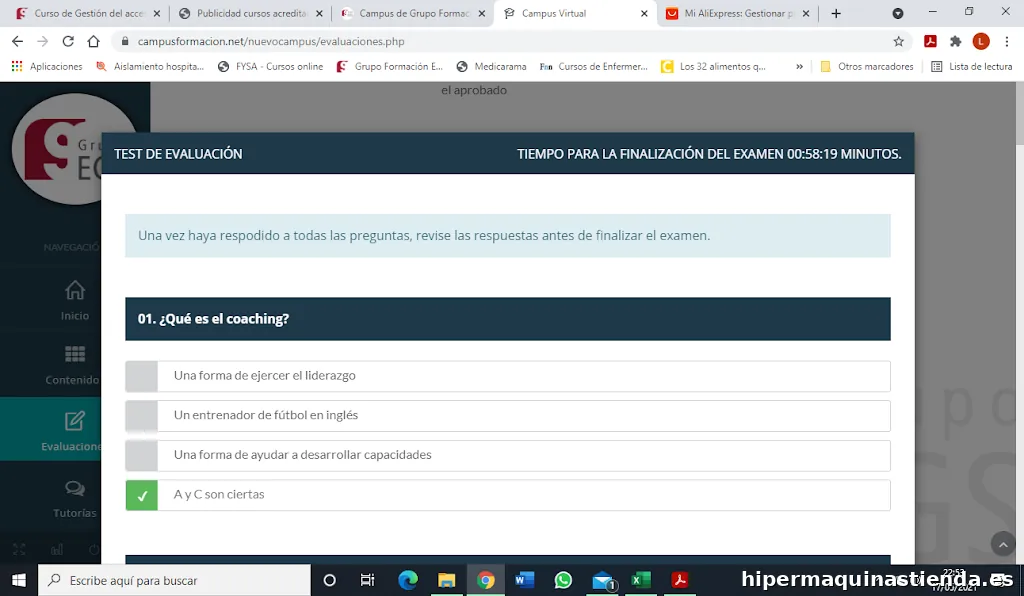Open the Adobe Acrobat extension icon
This screenshot has width=1024, height=596.
[x=930, y=41]
